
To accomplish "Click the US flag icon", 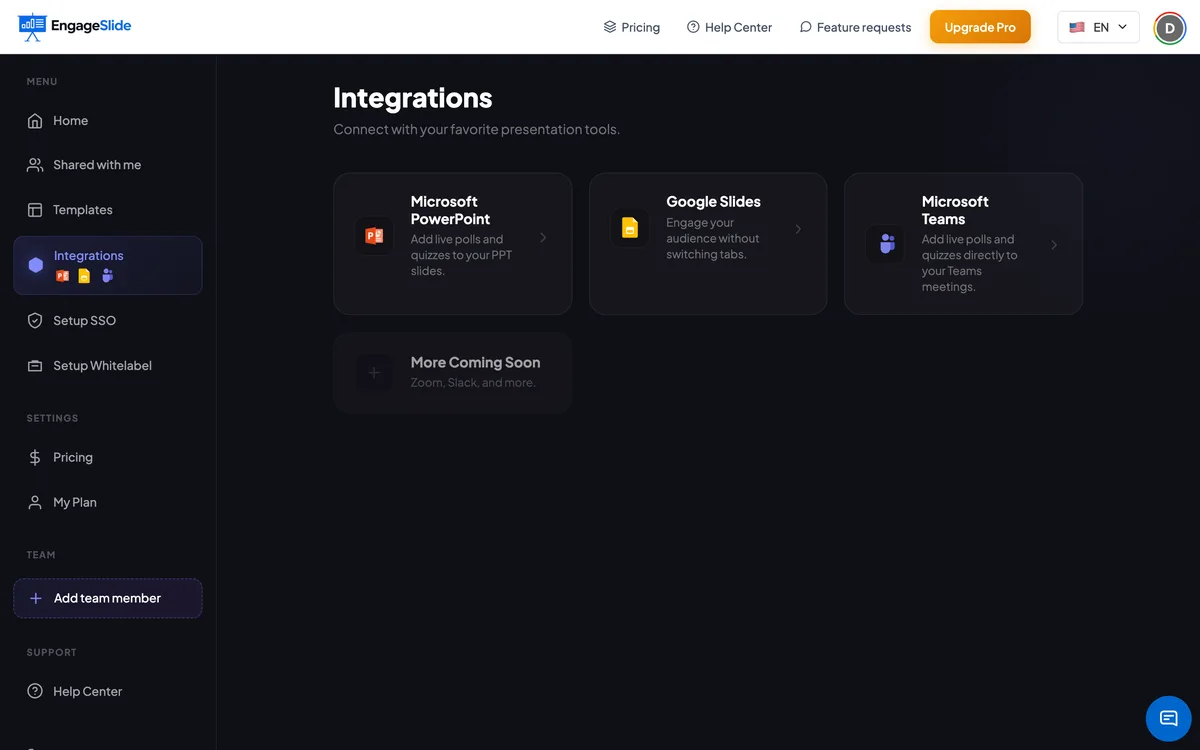I will click(1077, 27).
